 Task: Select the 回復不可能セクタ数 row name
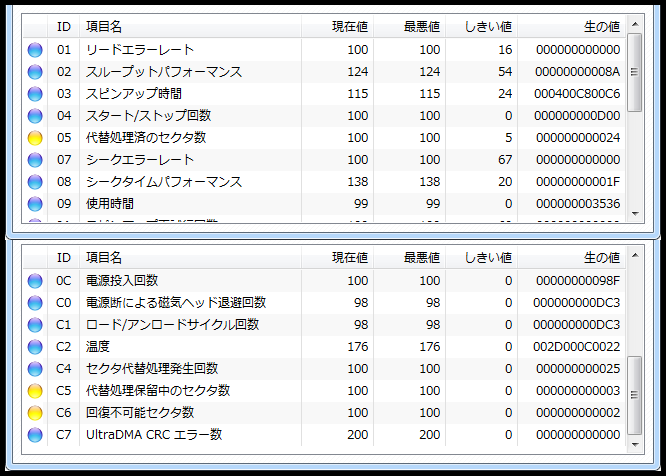(x=140, y=413)
